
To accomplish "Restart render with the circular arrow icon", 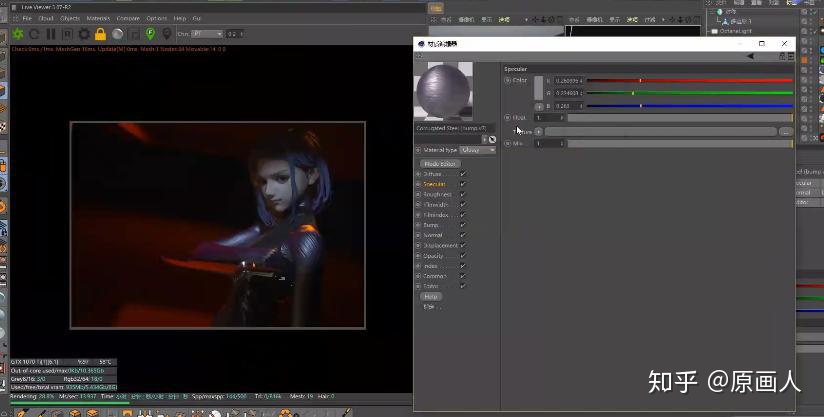I will pyautogui.click(x=34, y=34).
